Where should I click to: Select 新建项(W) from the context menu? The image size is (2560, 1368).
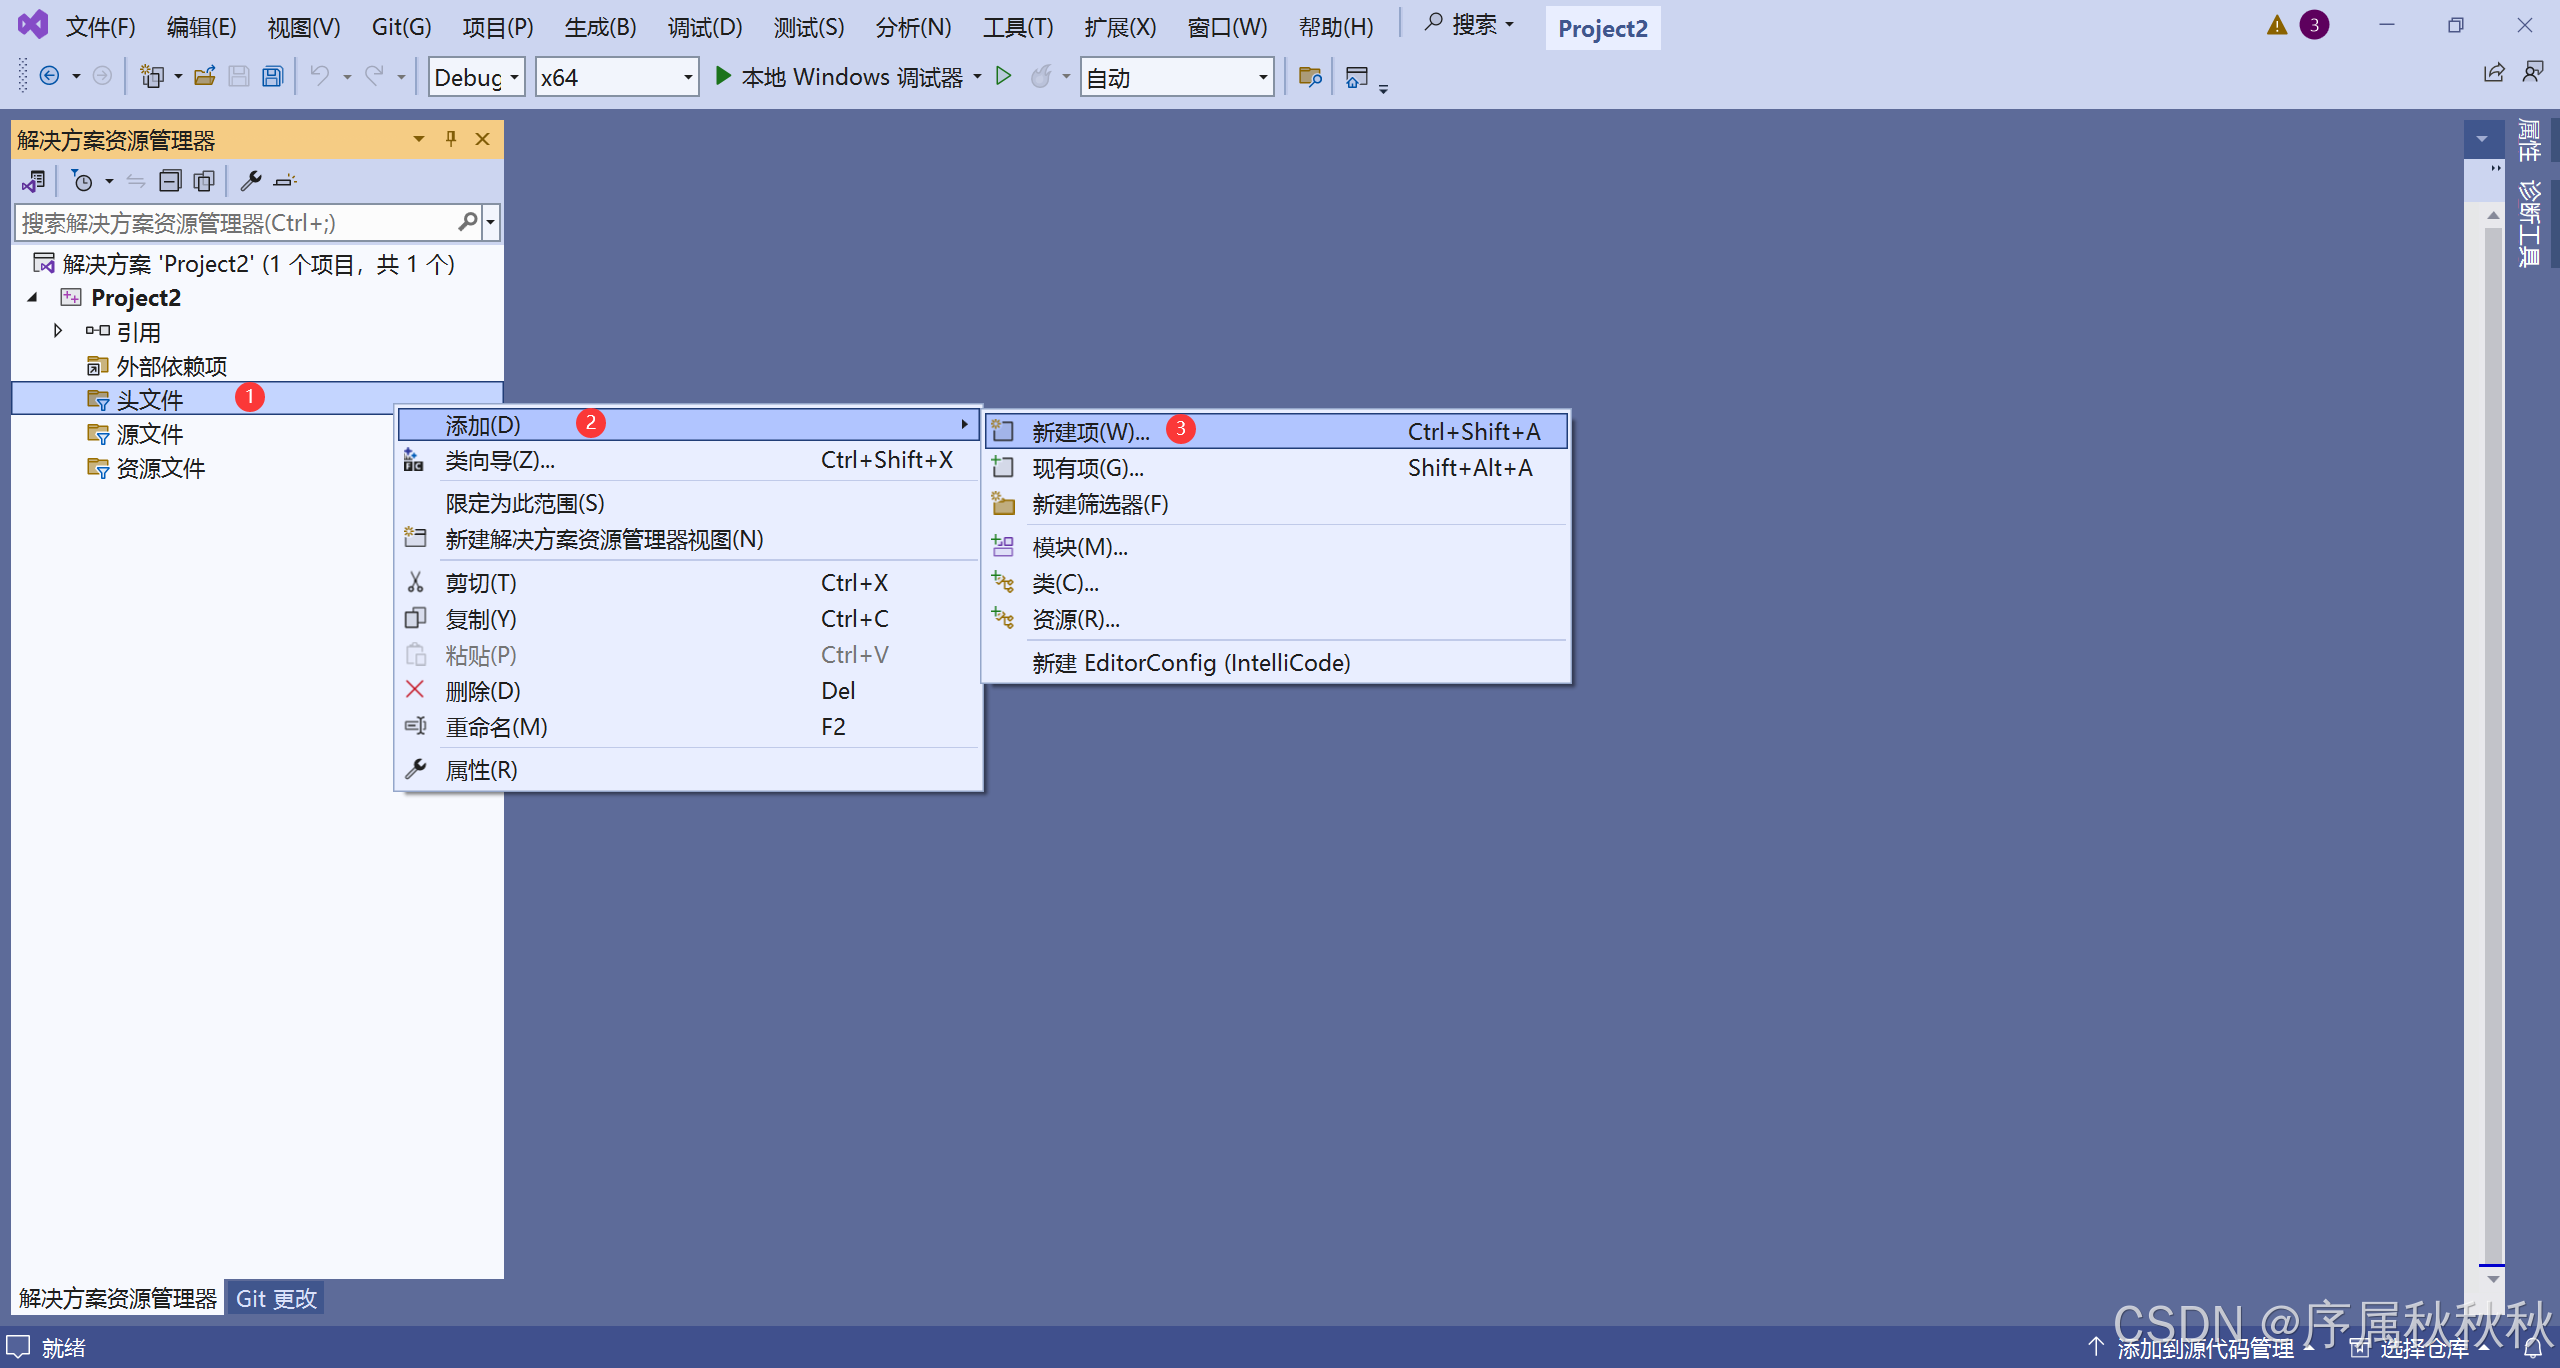tap(1089, 431)
